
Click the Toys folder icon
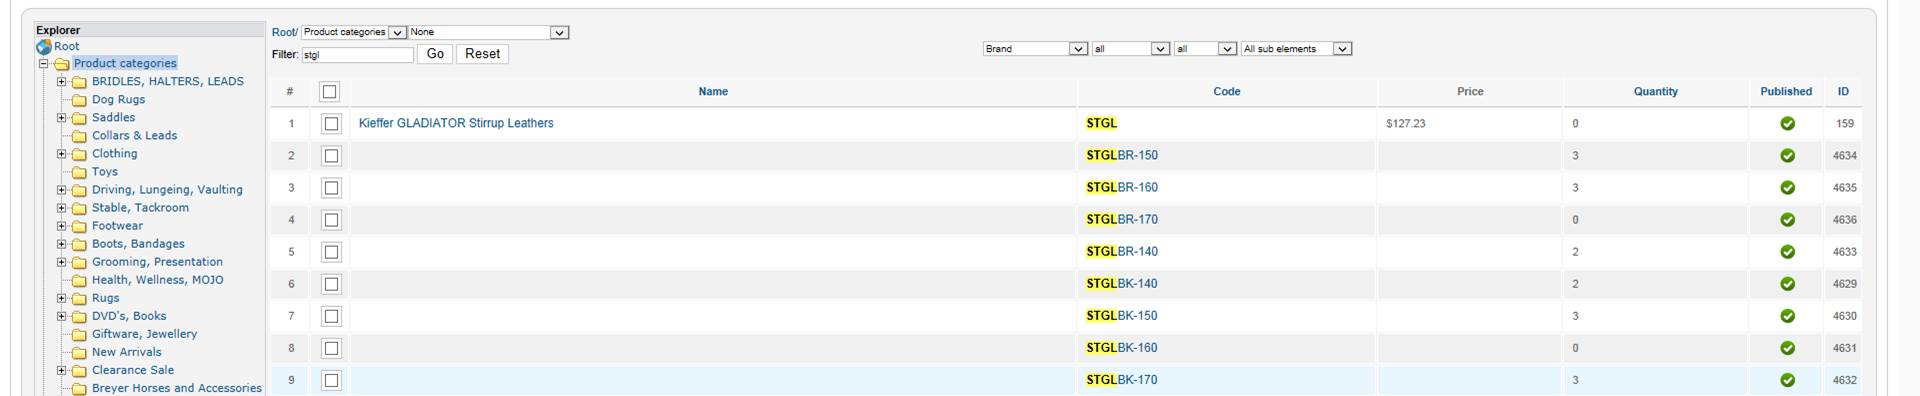tap(79, 172)
